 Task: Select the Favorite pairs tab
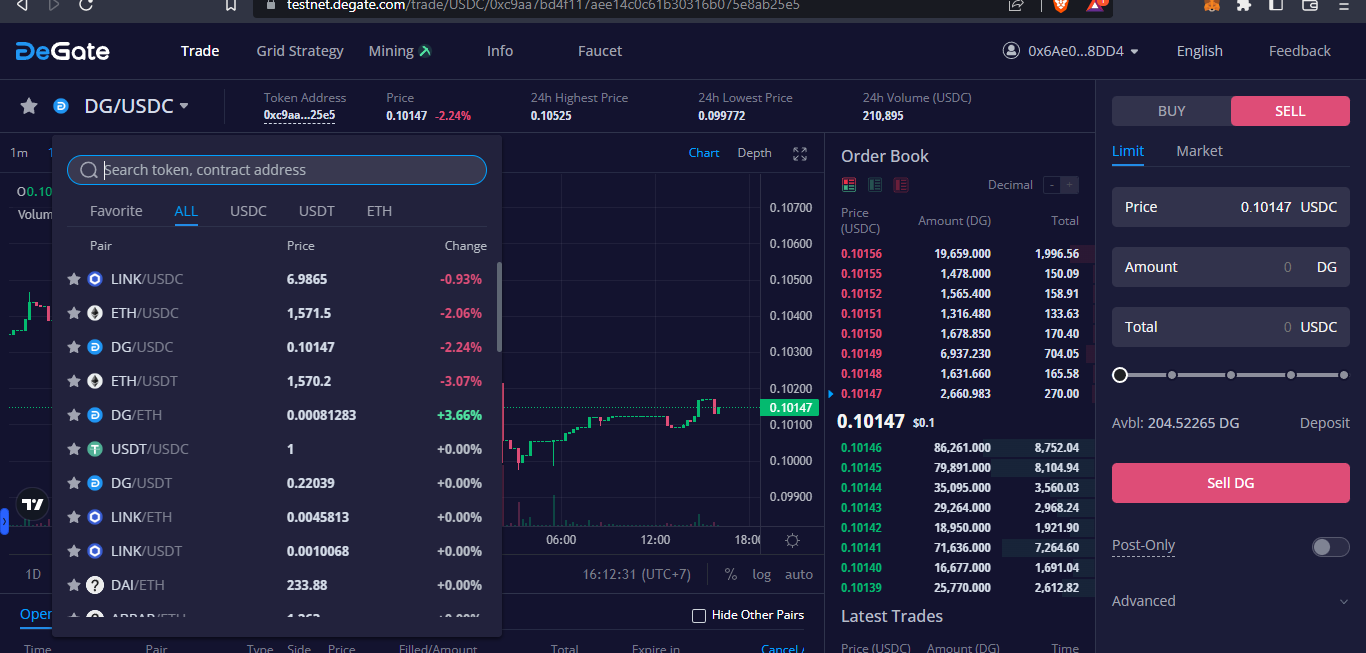pos(116,211)
